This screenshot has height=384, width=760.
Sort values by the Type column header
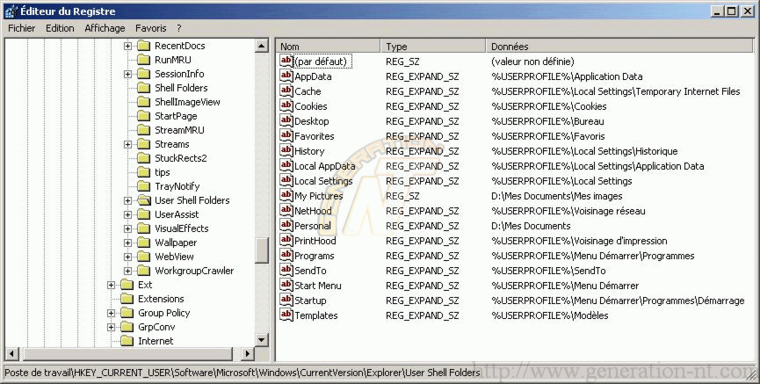coord(433,47)
